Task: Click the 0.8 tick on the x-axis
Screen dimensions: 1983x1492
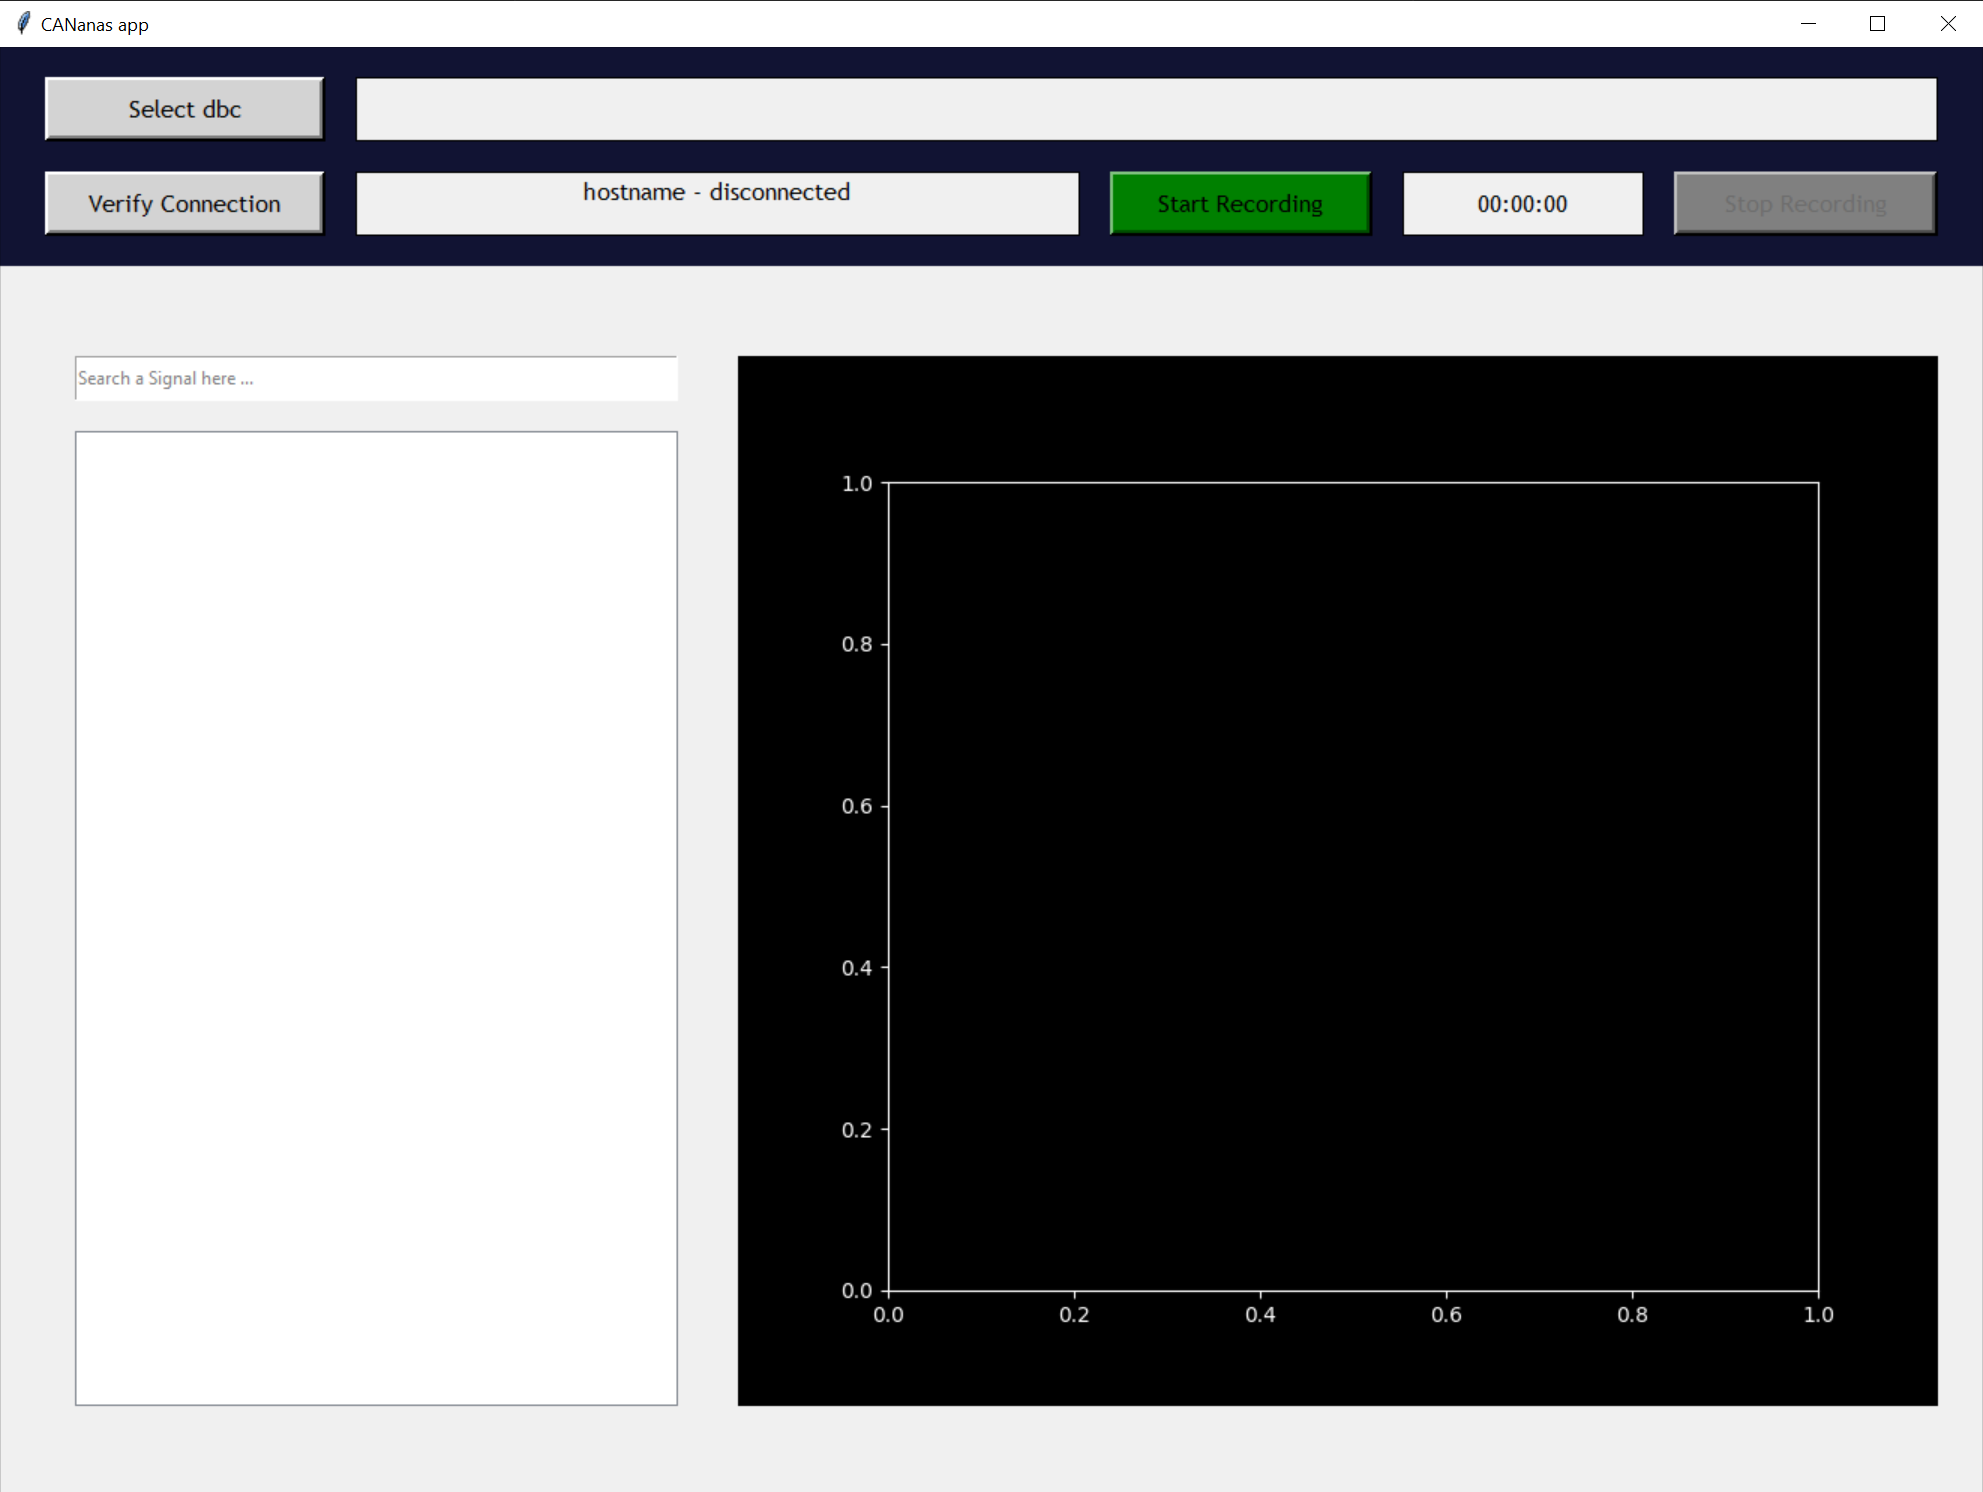Action: pos(1632,1314)
